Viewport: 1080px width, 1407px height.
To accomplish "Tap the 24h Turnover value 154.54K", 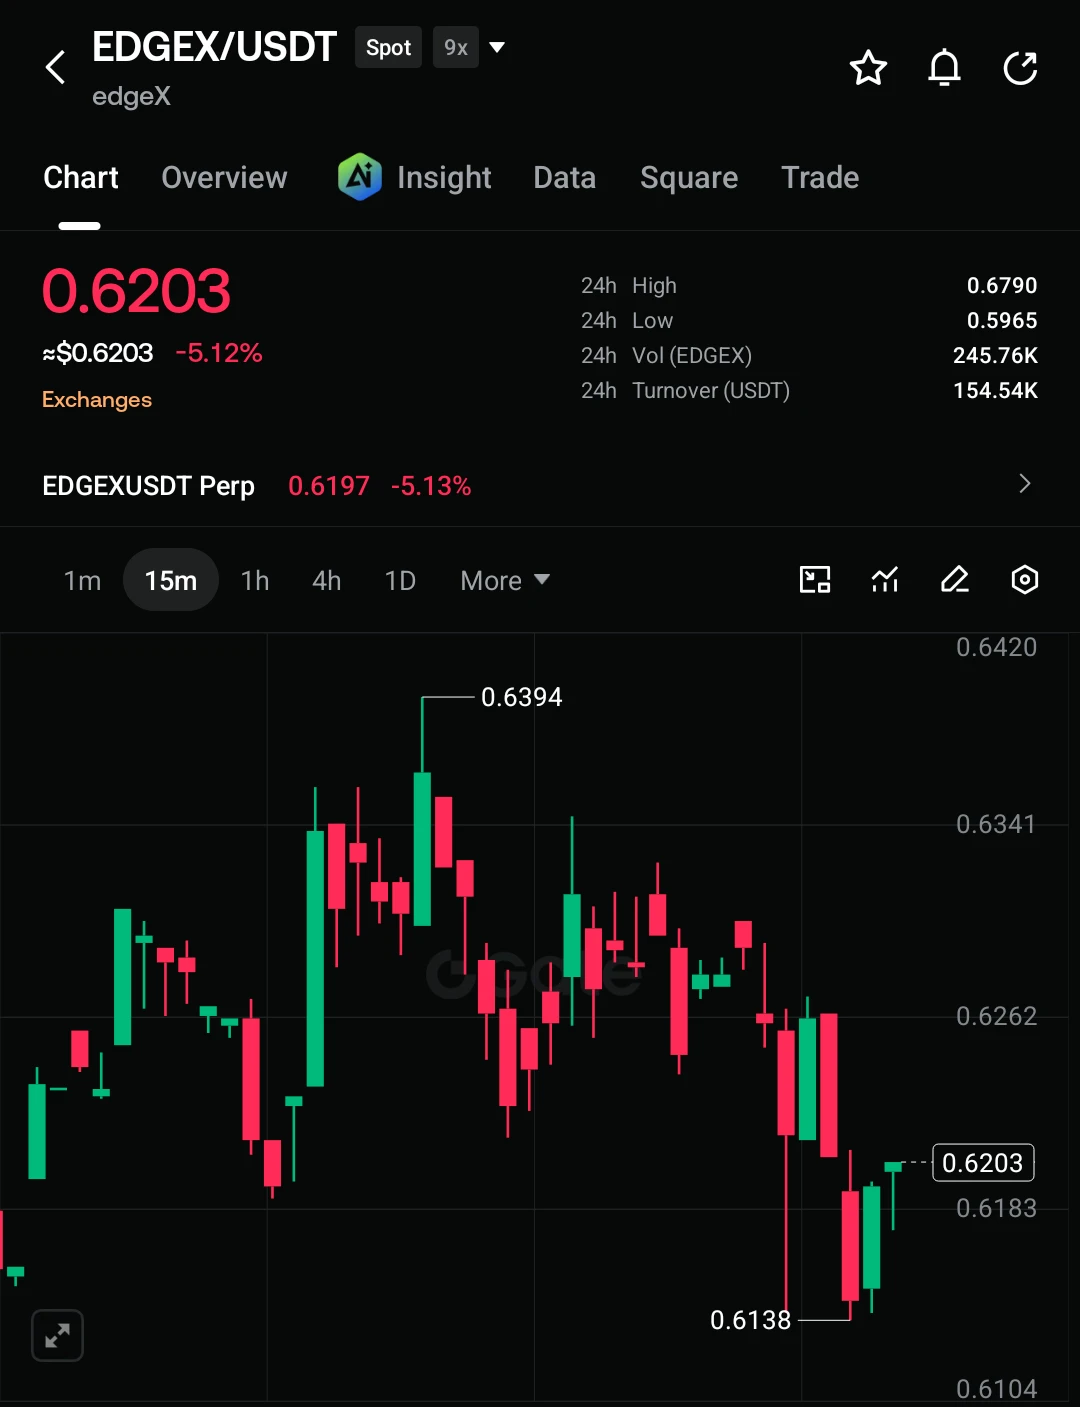I will coord(995,390).
